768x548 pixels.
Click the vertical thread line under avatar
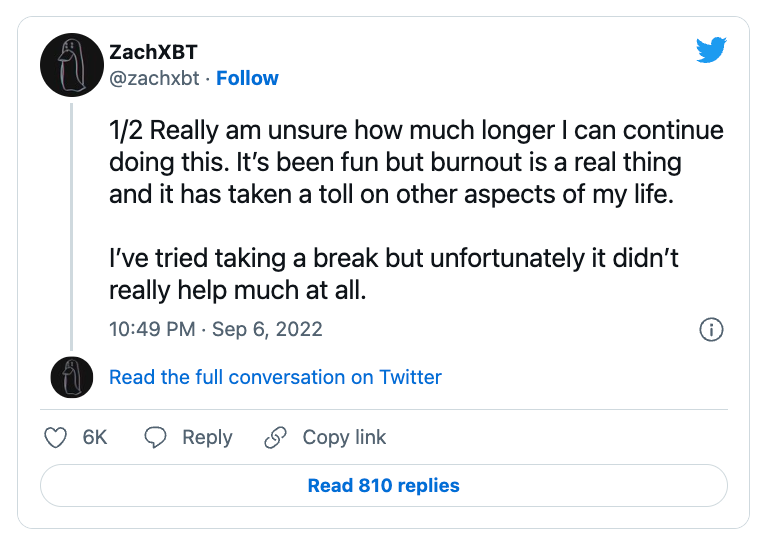tap(72, 227)
